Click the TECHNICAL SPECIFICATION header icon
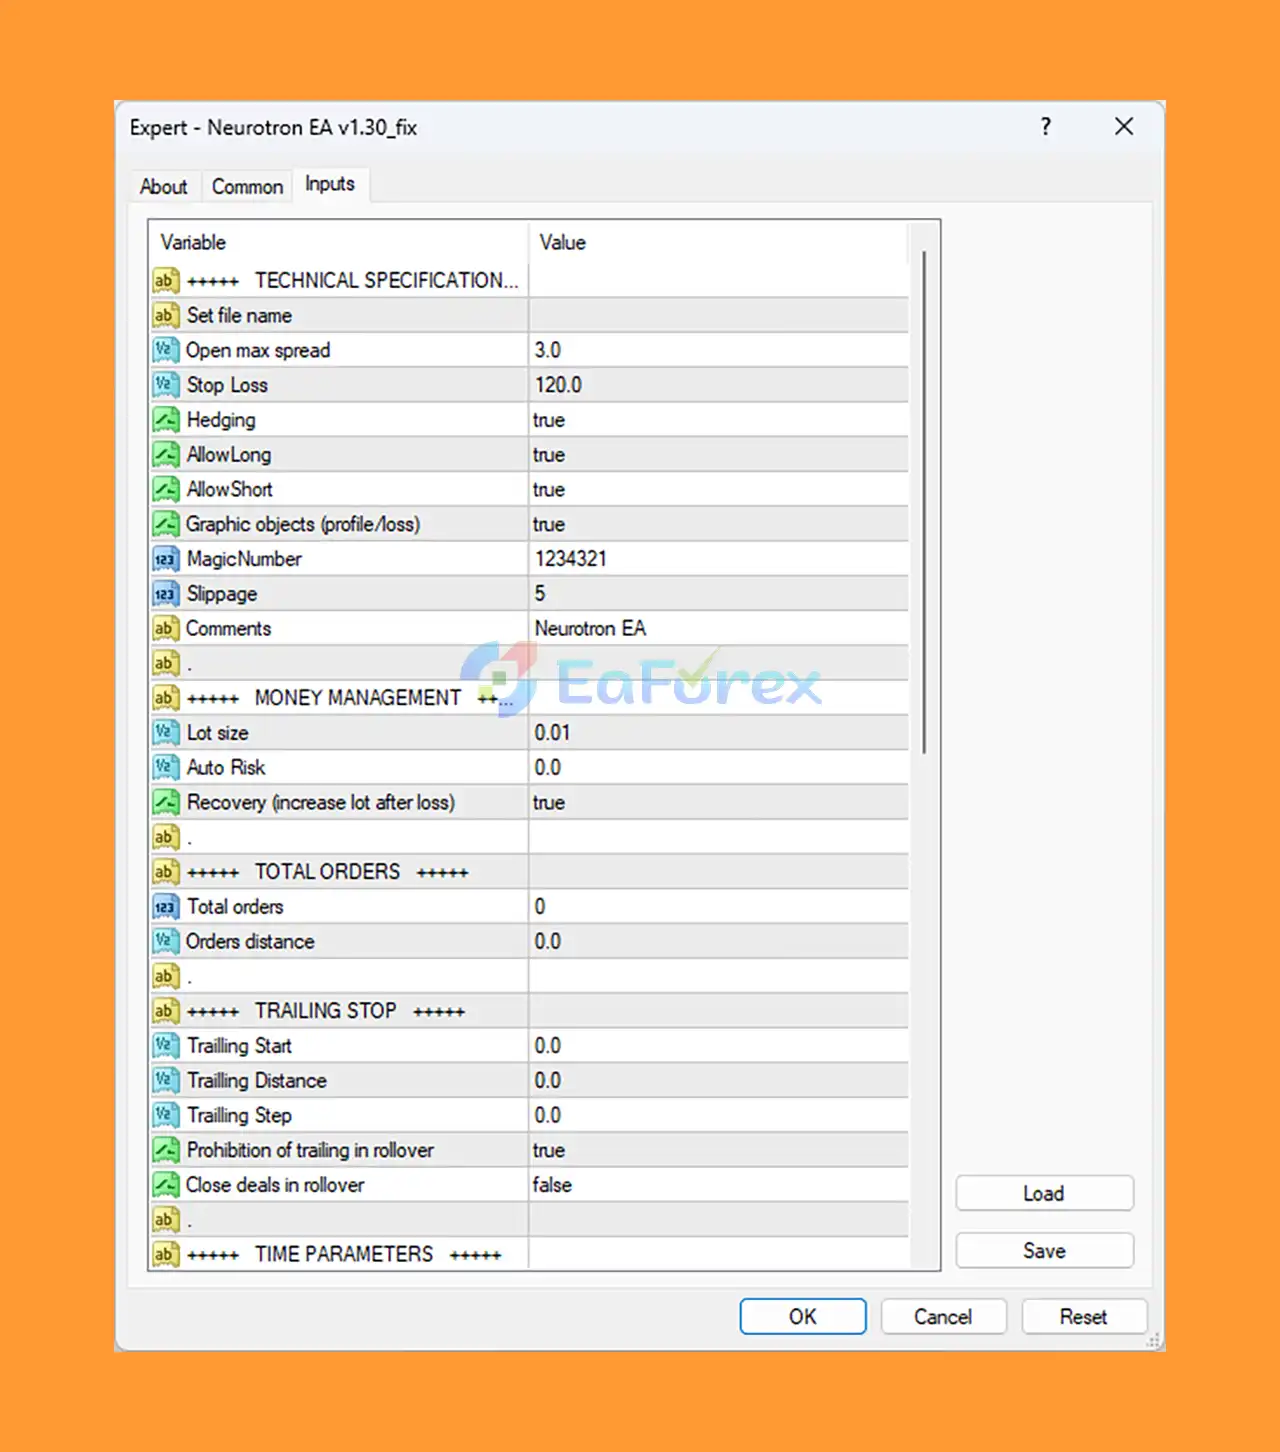This screenshot has height=1452, width=1280. click(165, 280)
